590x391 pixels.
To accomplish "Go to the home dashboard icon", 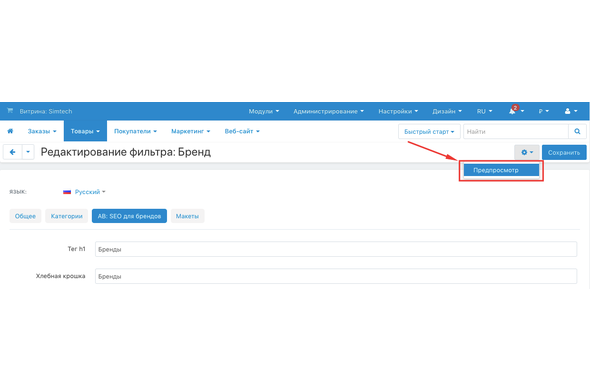I will point(10,131).
